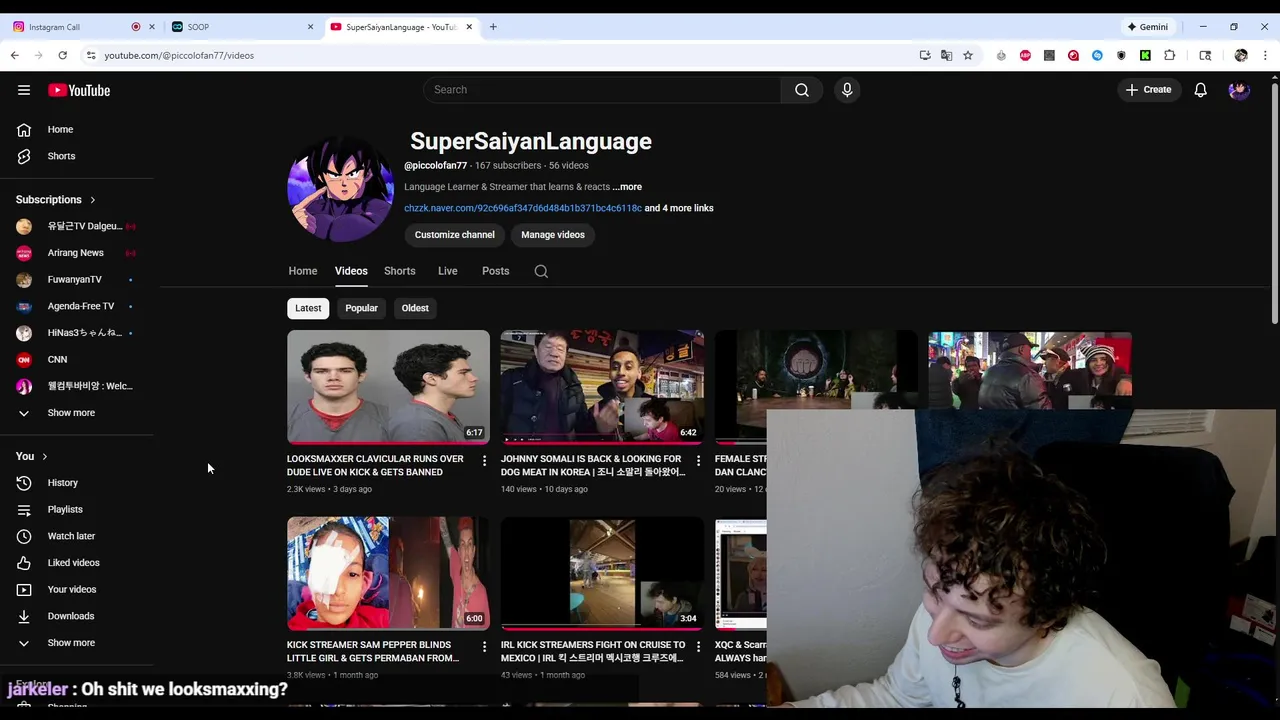Screen dimensions: 1280x720
Task: Open the Gemini button in Chrome
Action: 1148,27
